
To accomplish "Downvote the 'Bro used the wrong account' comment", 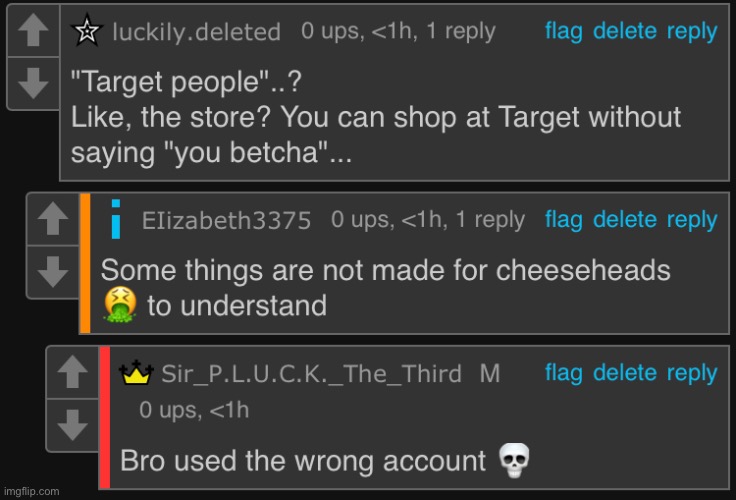I will tap(72, 425).
